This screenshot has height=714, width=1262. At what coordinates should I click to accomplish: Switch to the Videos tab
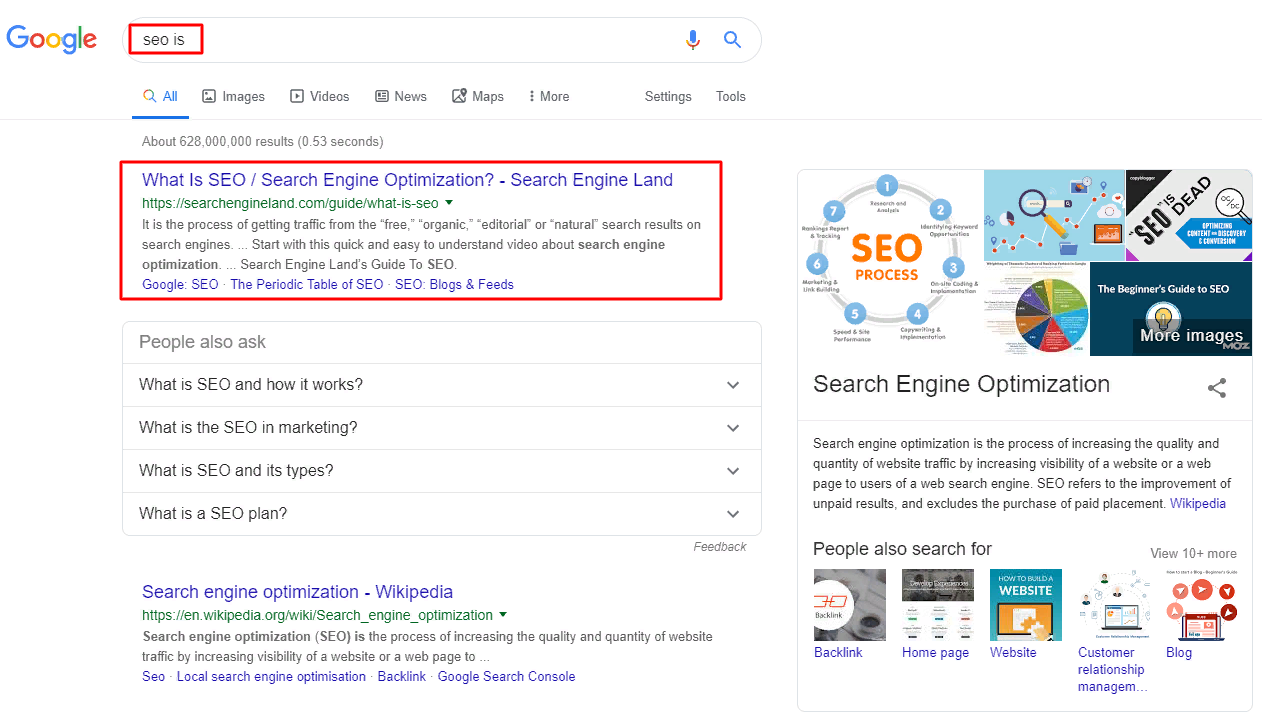319,97
